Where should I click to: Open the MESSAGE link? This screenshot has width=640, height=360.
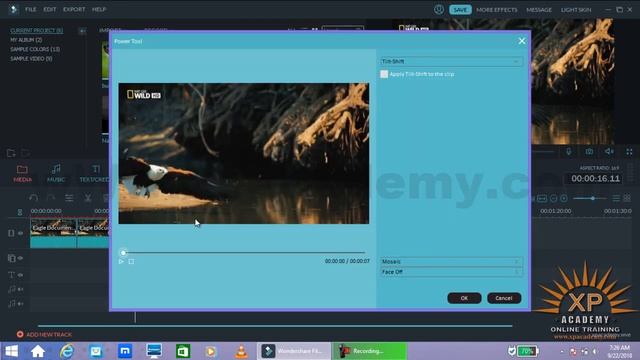(x=539, y=10)
